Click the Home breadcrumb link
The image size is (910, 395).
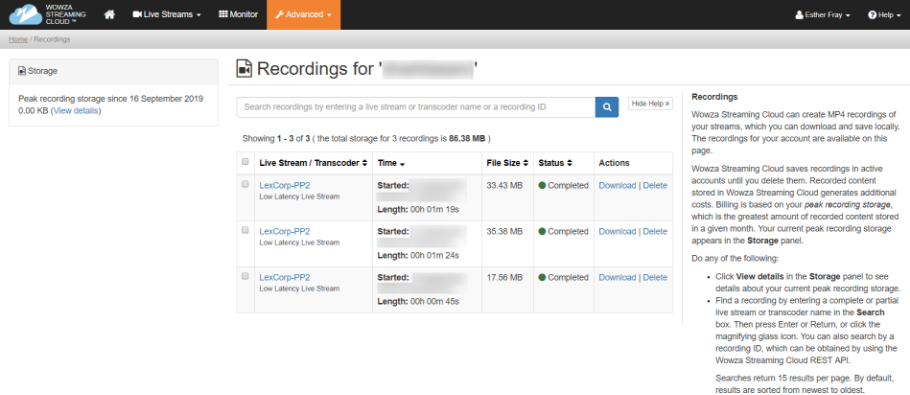pos(18,39)
